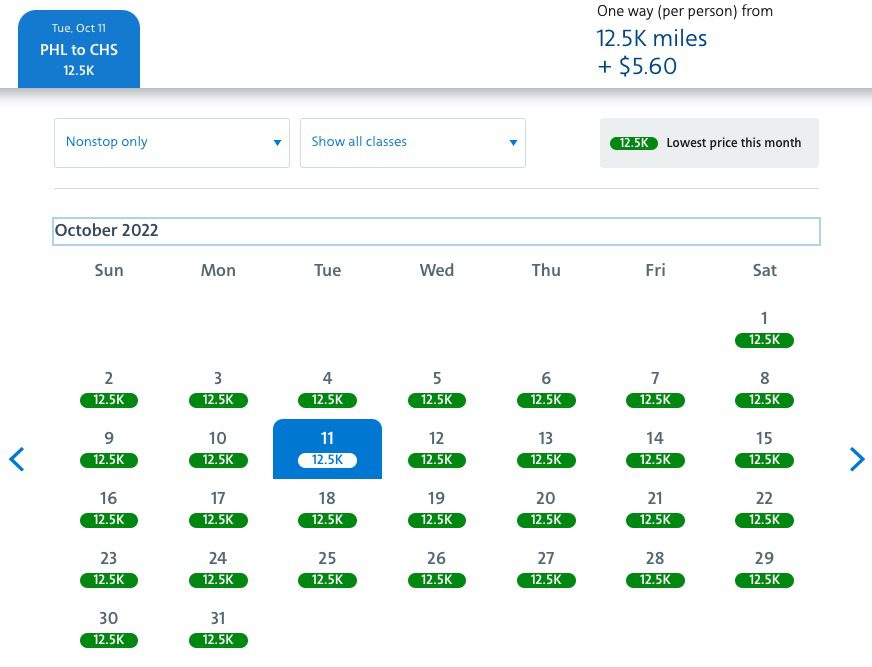
Task: Click the 12.5K Lowest price legend badge
Action: coord(634,142)
